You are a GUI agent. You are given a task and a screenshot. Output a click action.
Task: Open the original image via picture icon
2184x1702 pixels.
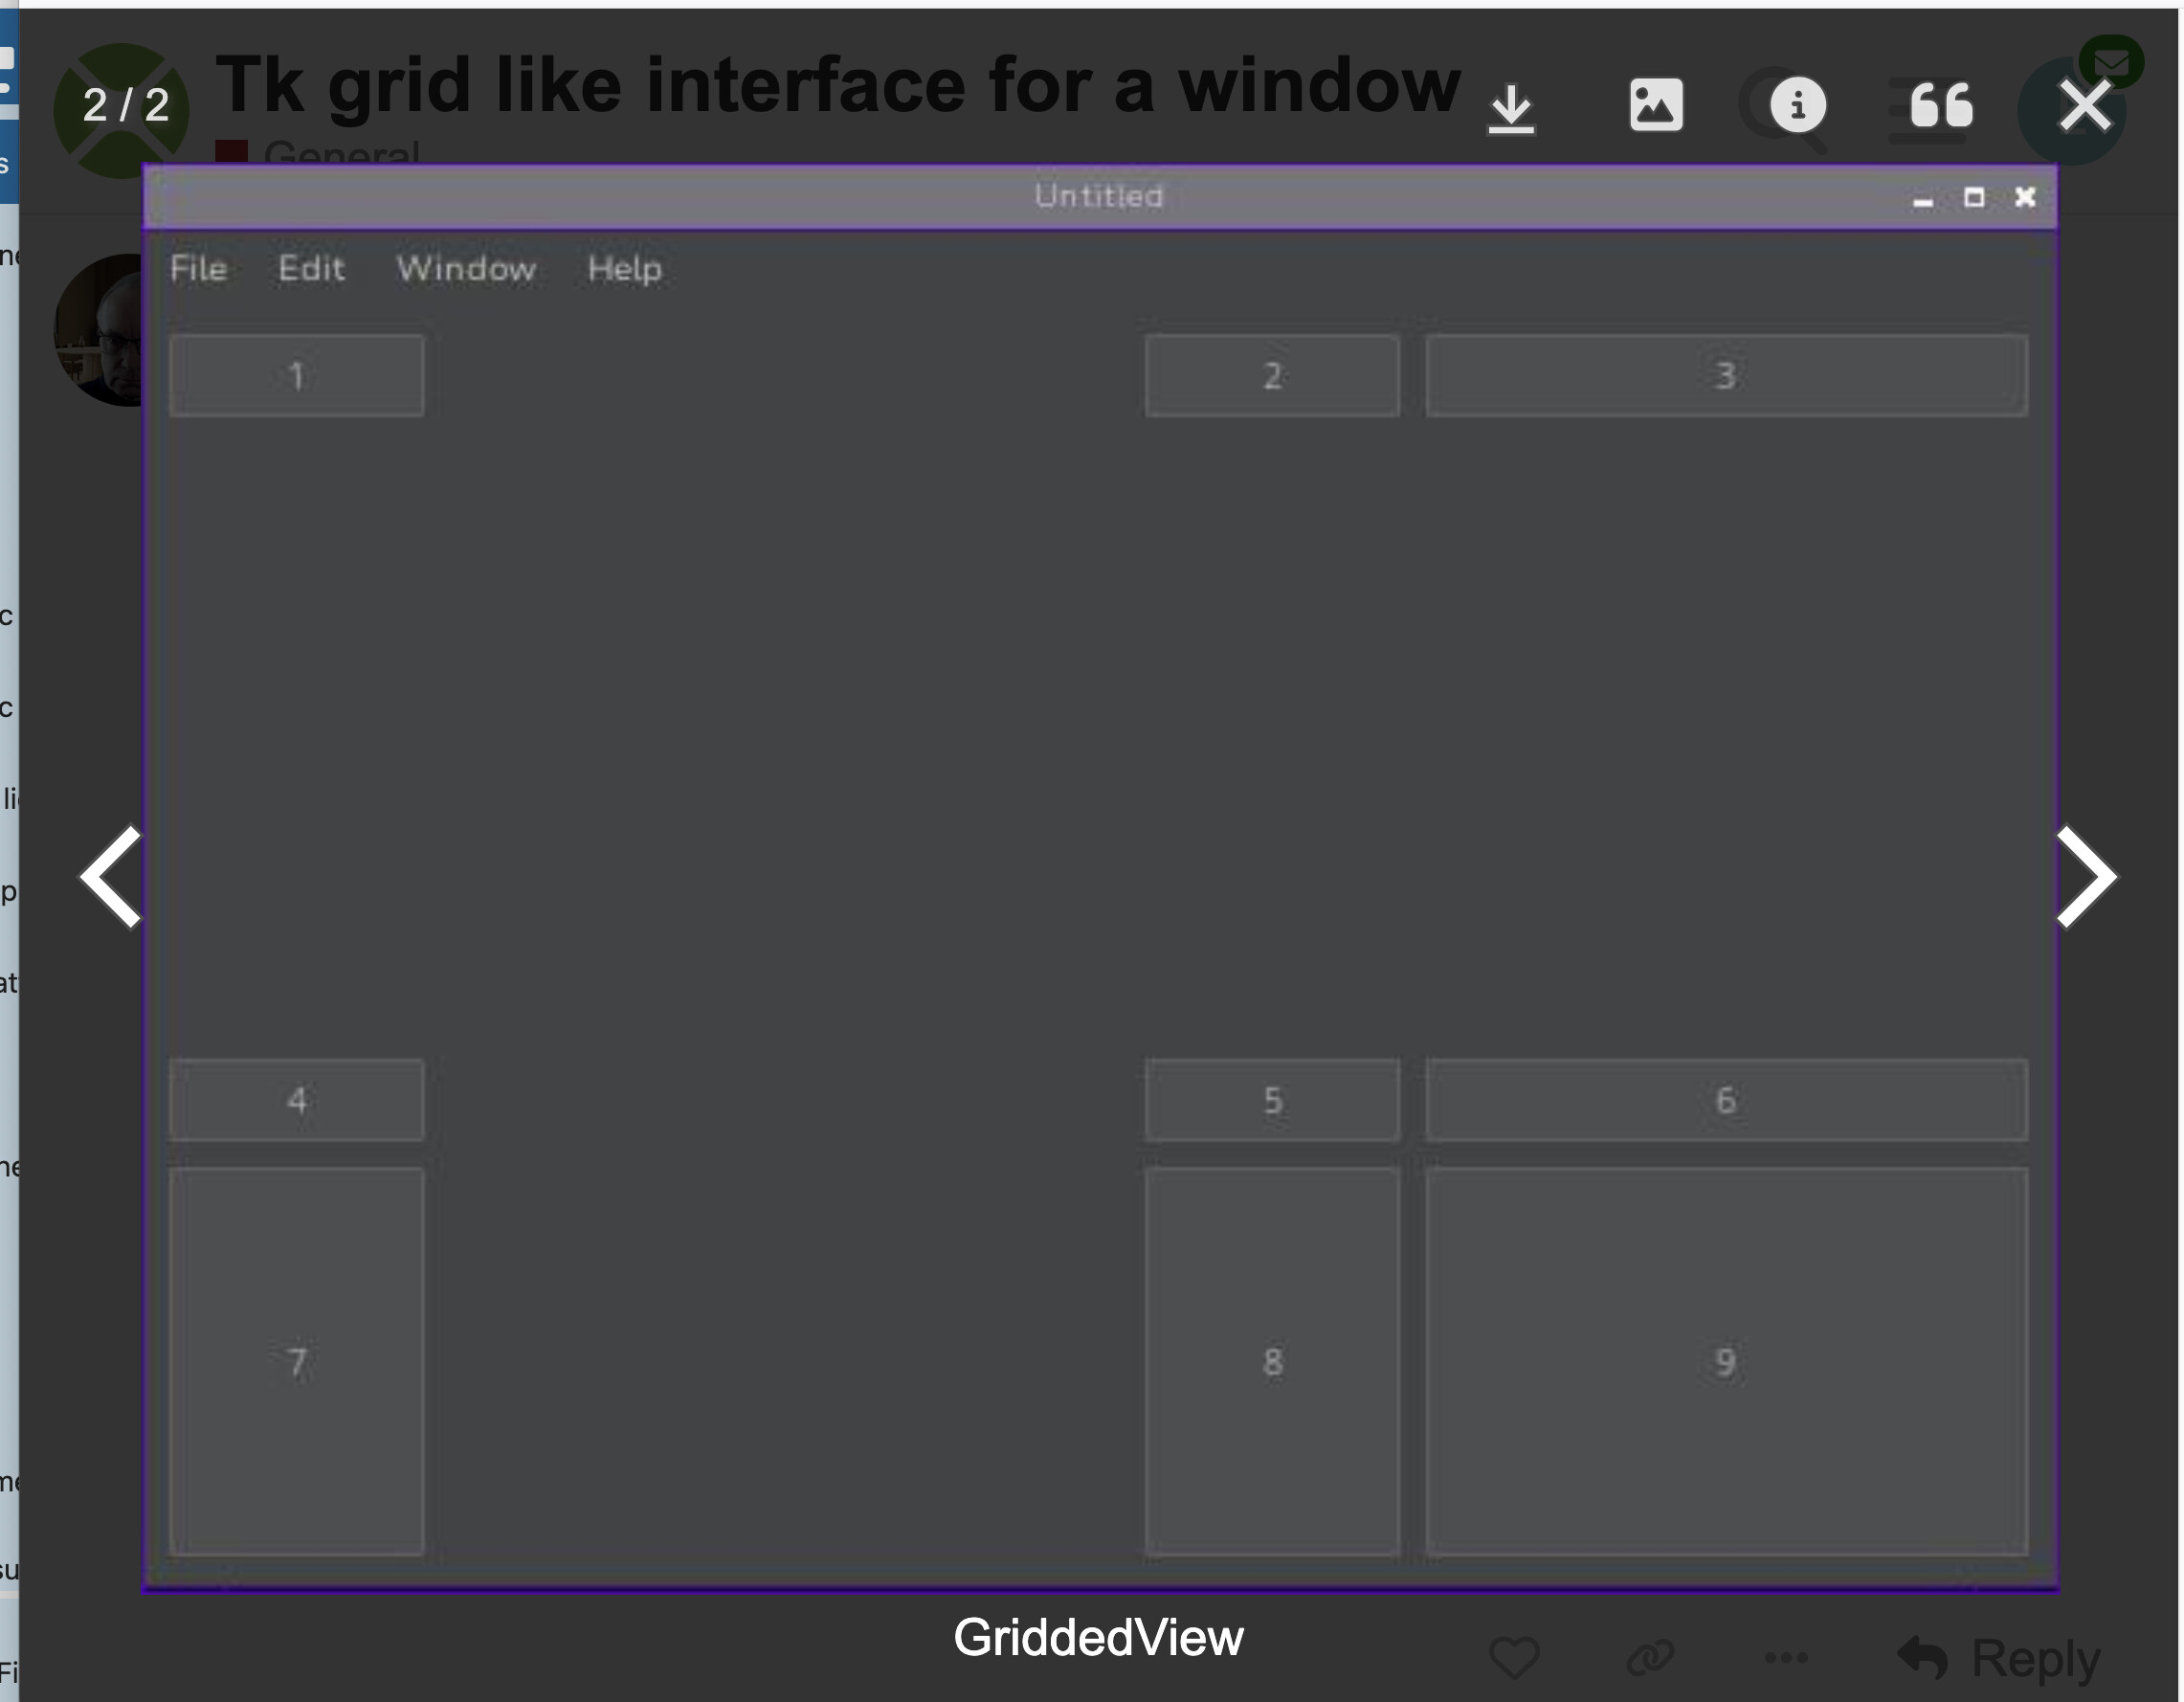coord(1656,105)
